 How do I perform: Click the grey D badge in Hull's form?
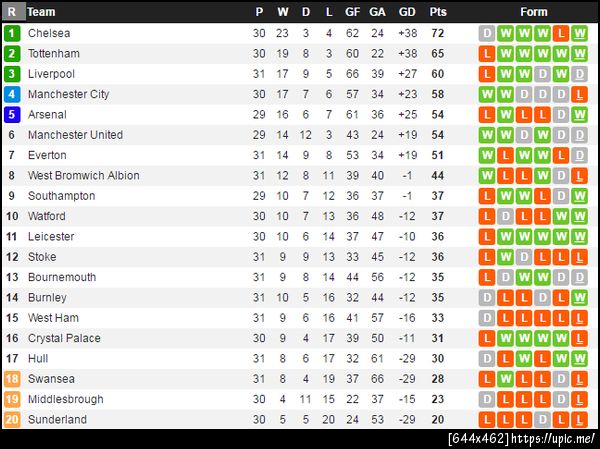[488, 359]
